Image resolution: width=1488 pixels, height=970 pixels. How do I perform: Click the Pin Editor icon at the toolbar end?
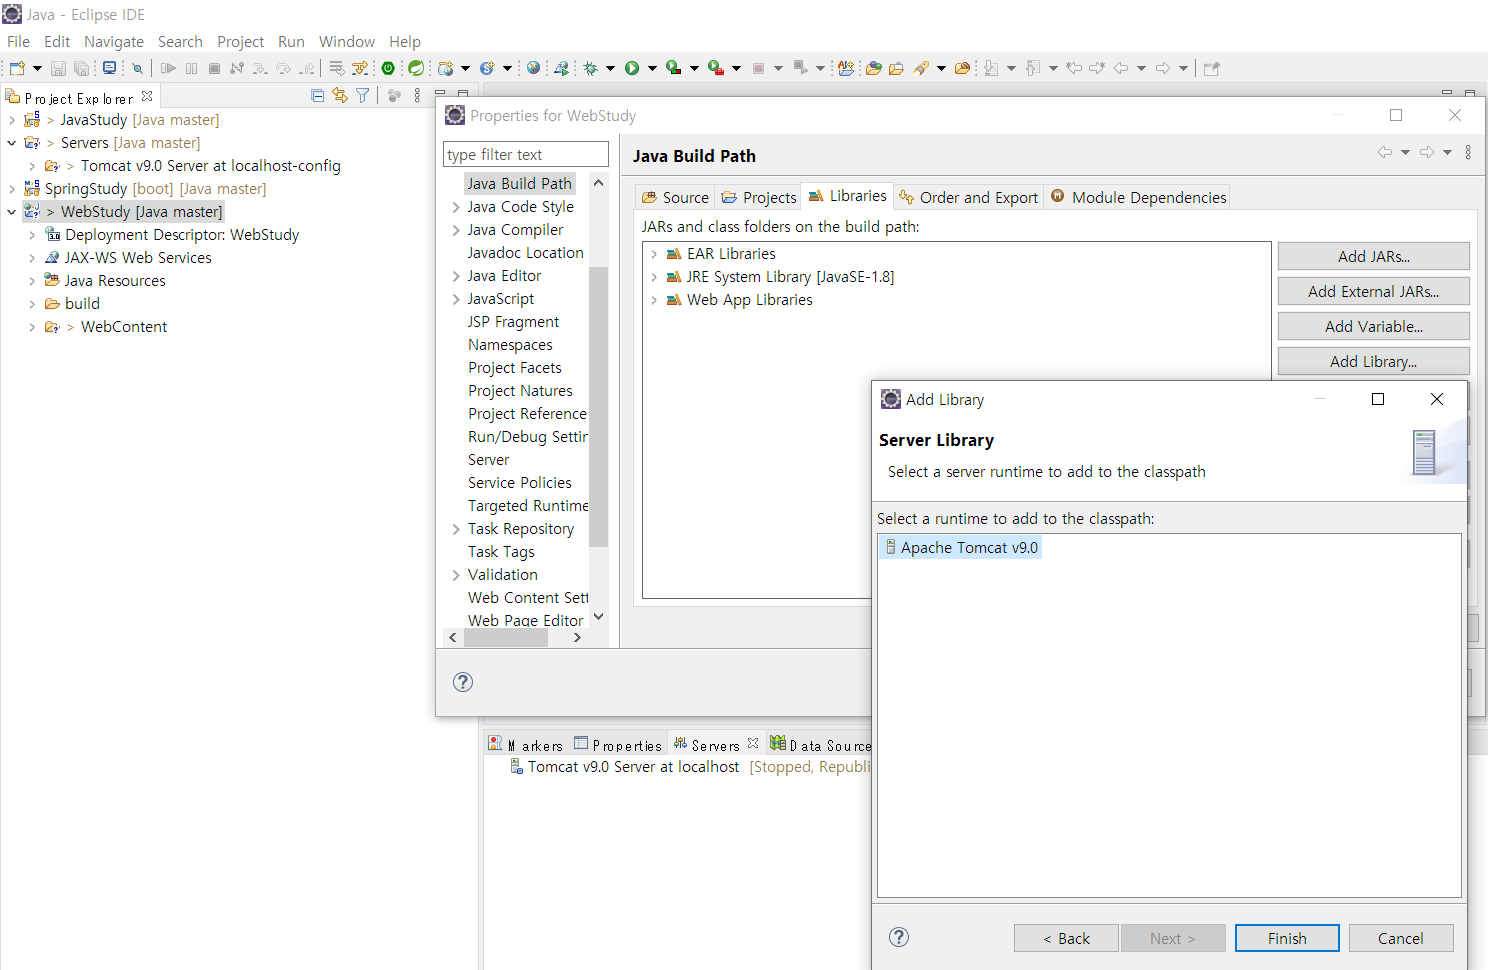coord(1211,68)
